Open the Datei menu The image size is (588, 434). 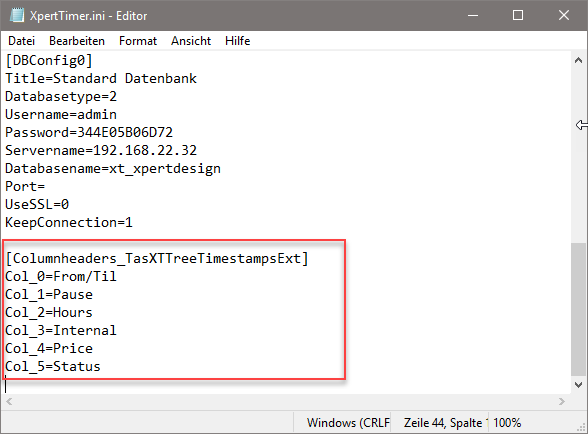pos(21,41)
